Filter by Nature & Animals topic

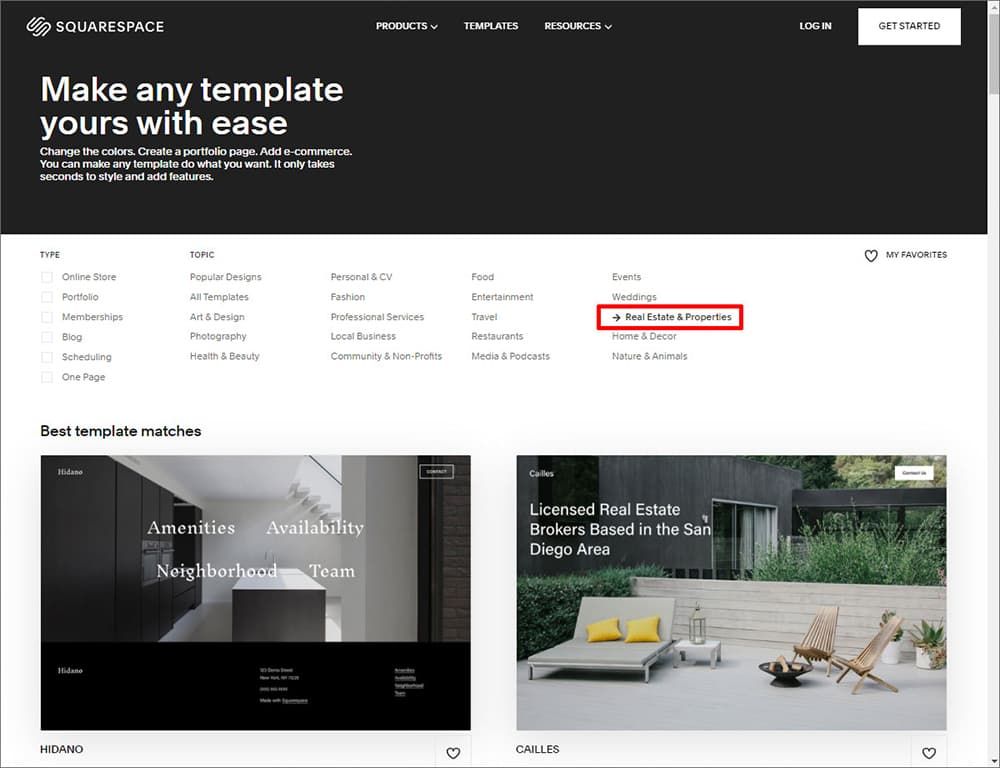point(649,356)
